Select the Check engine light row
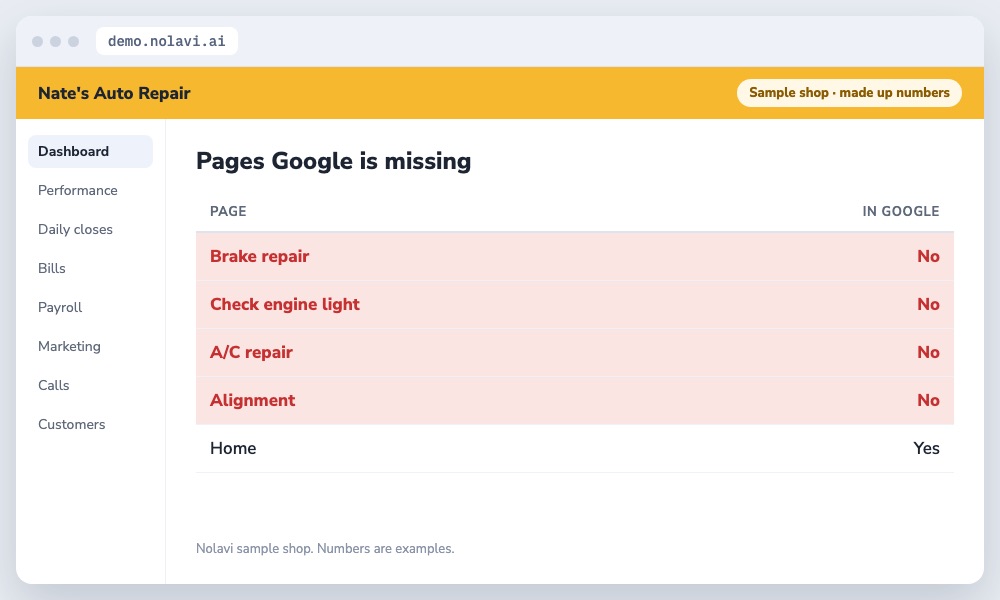This screenshot has height=600, width=1000. tap(575, 304)
